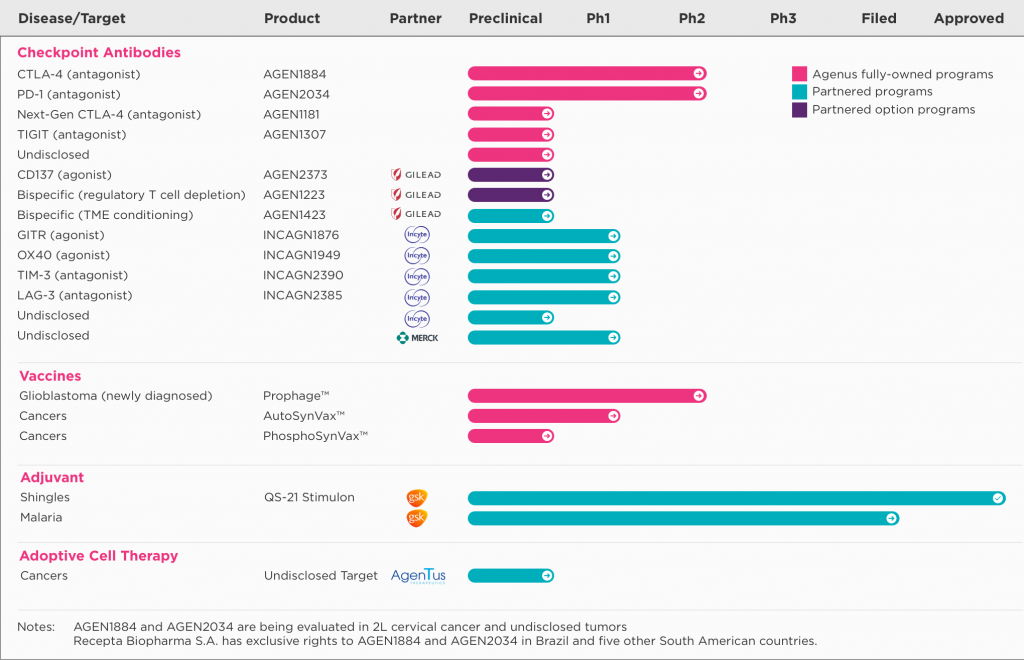Click the Undisclosed Target product text
Image resolution: width=1024 pixels, height=660 pixels.
(x=321, y=576)
